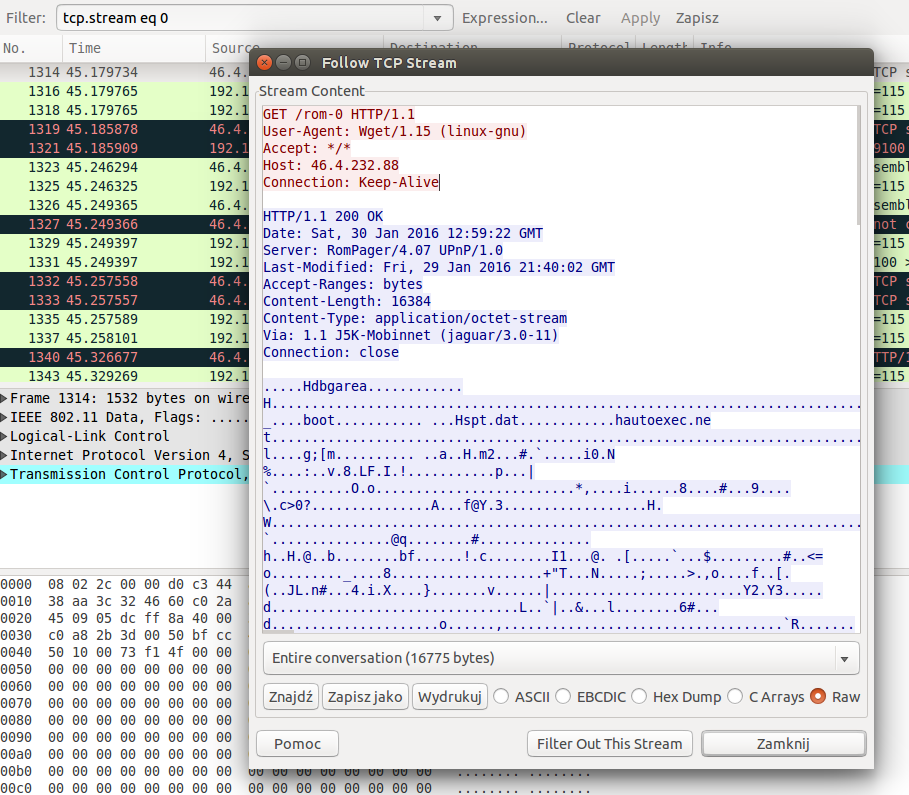Select the C Arrays radio button

pyautogui.click(x=735, y=696)
